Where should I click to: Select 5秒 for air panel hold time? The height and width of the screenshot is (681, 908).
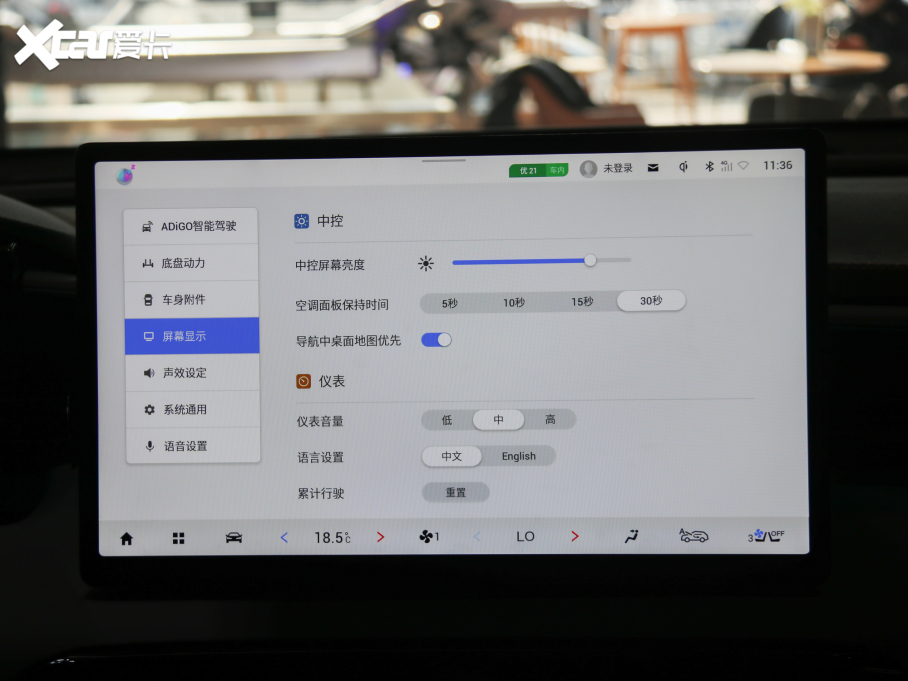click(x=449, y=302)
